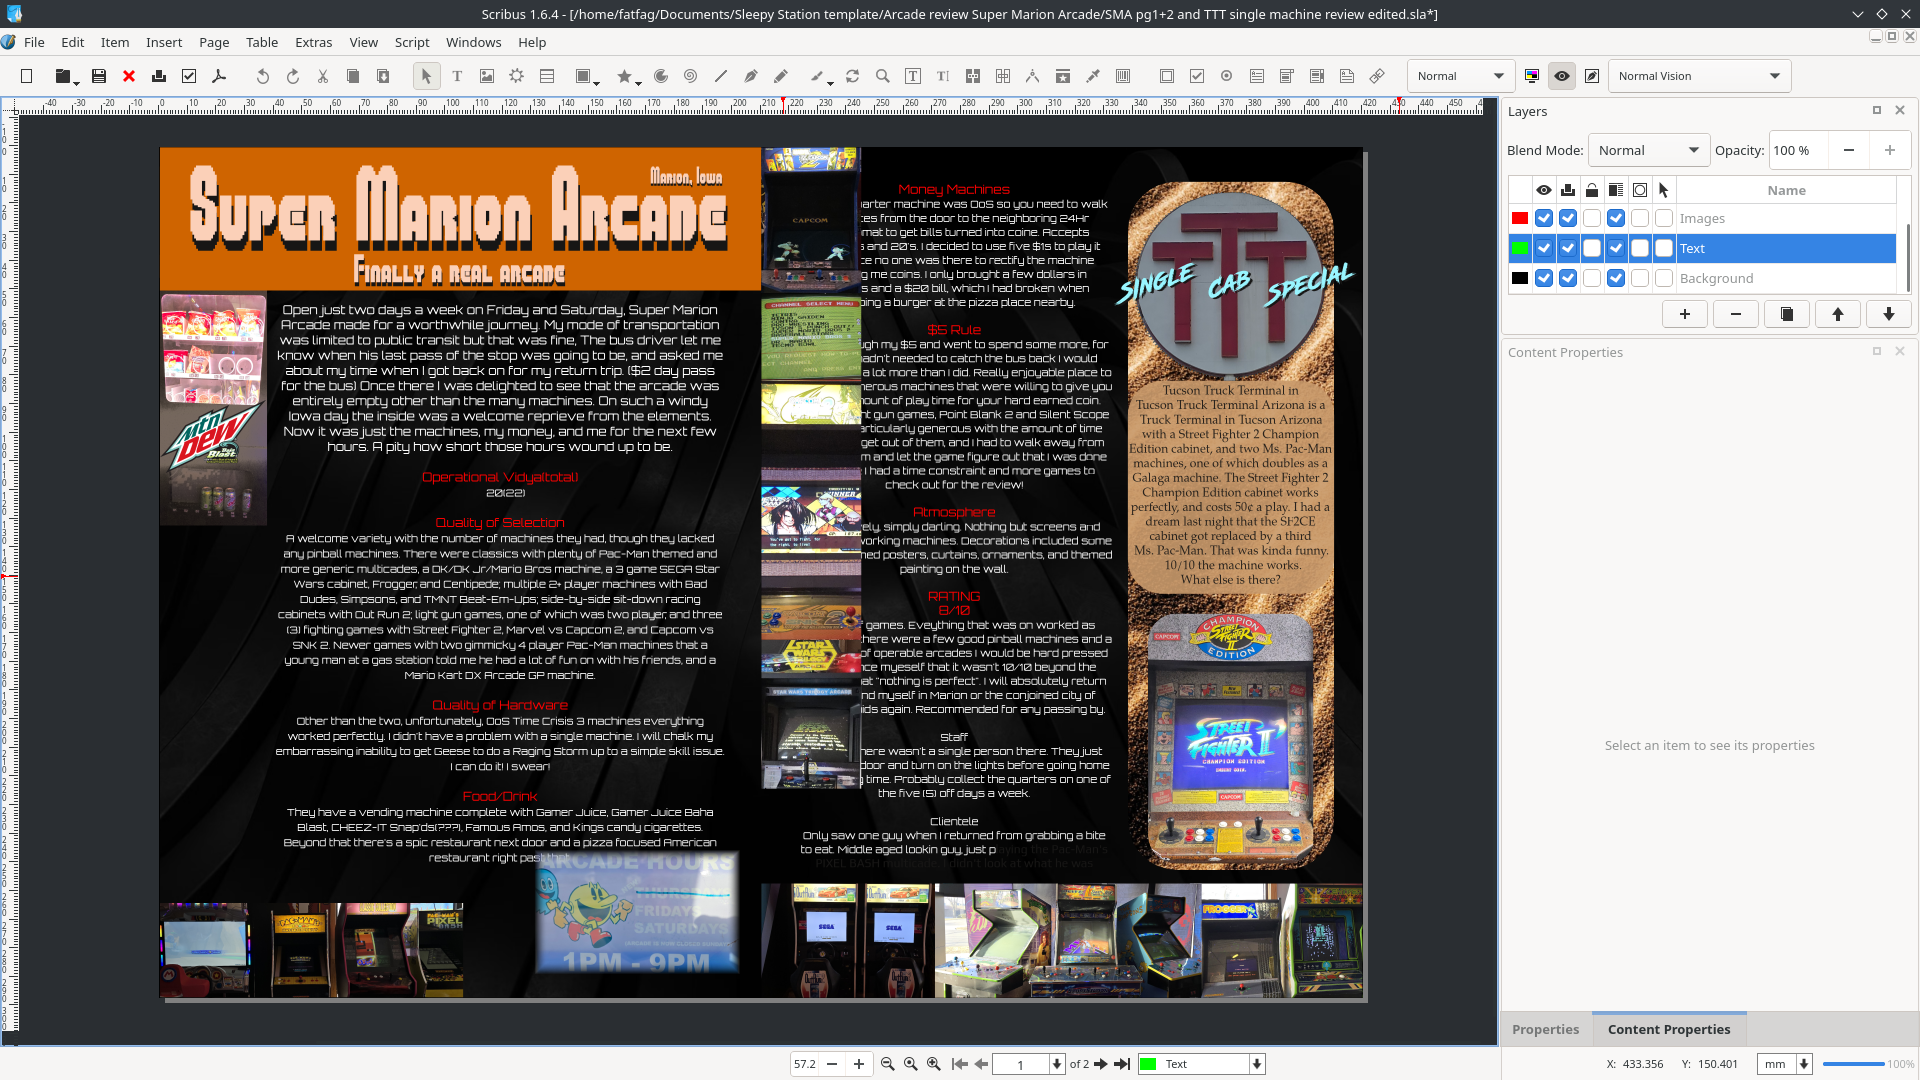Image resolution: width=1920 pixels, height=1080 pixels.
Task: Toggle visibility checkbox of Images layer
Action: (x=1544, y=218)
